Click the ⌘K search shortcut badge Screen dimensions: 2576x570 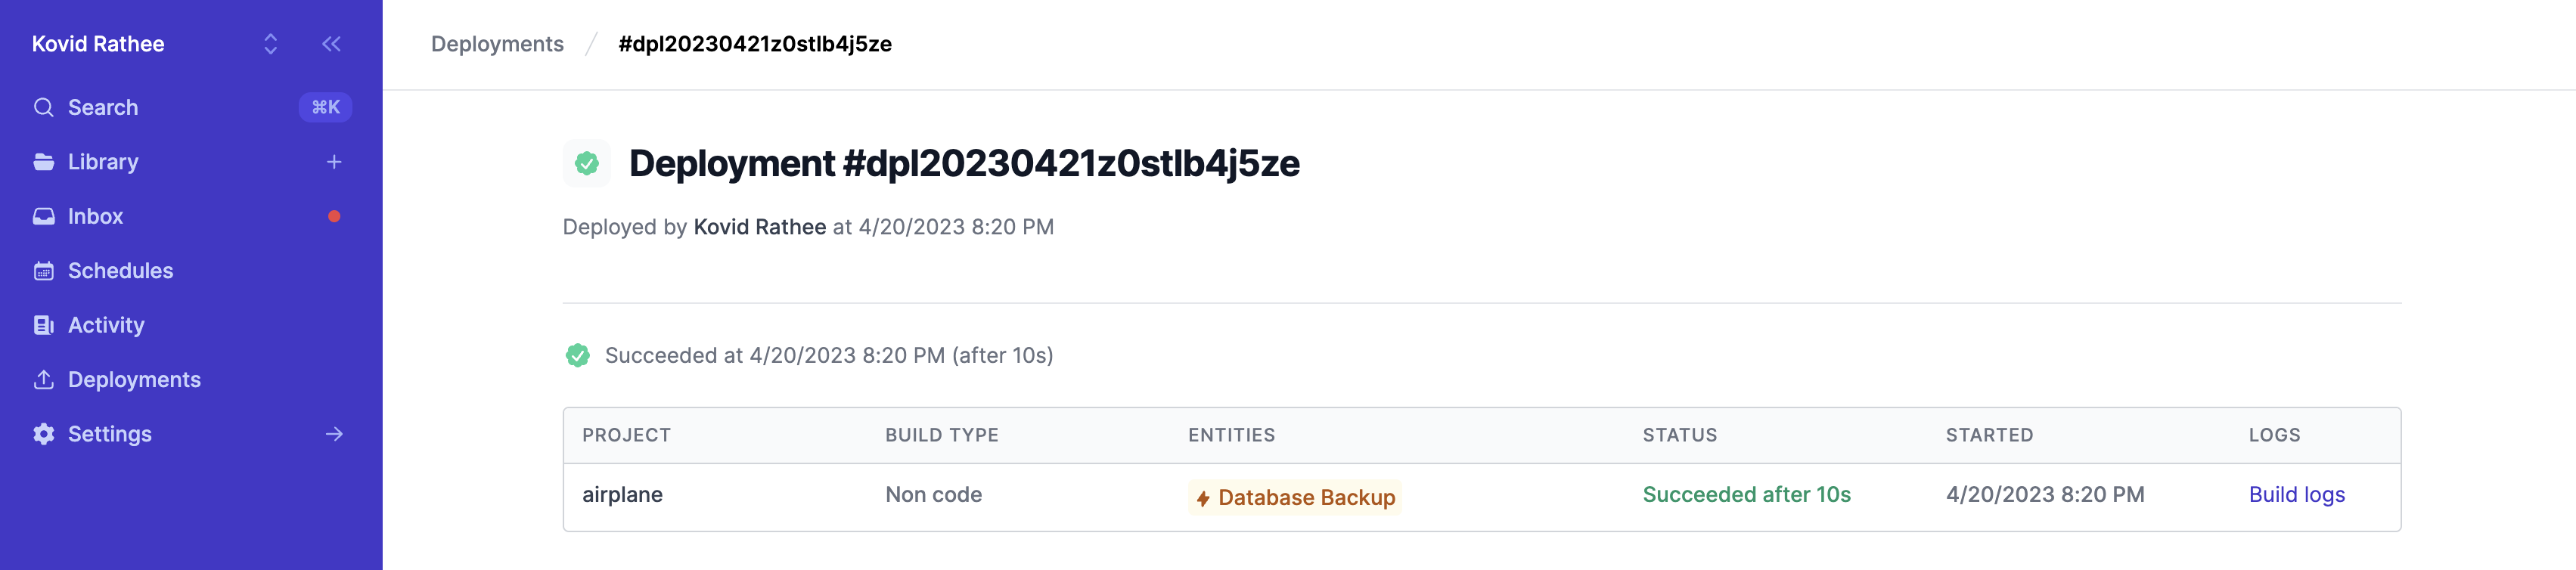(325, 107)
